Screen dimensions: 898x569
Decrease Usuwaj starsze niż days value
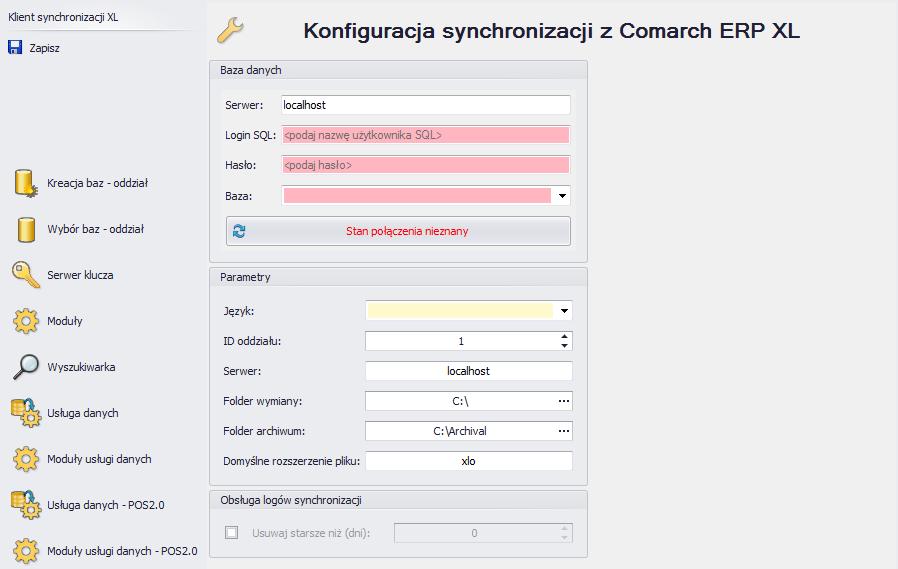coord(564,538)
